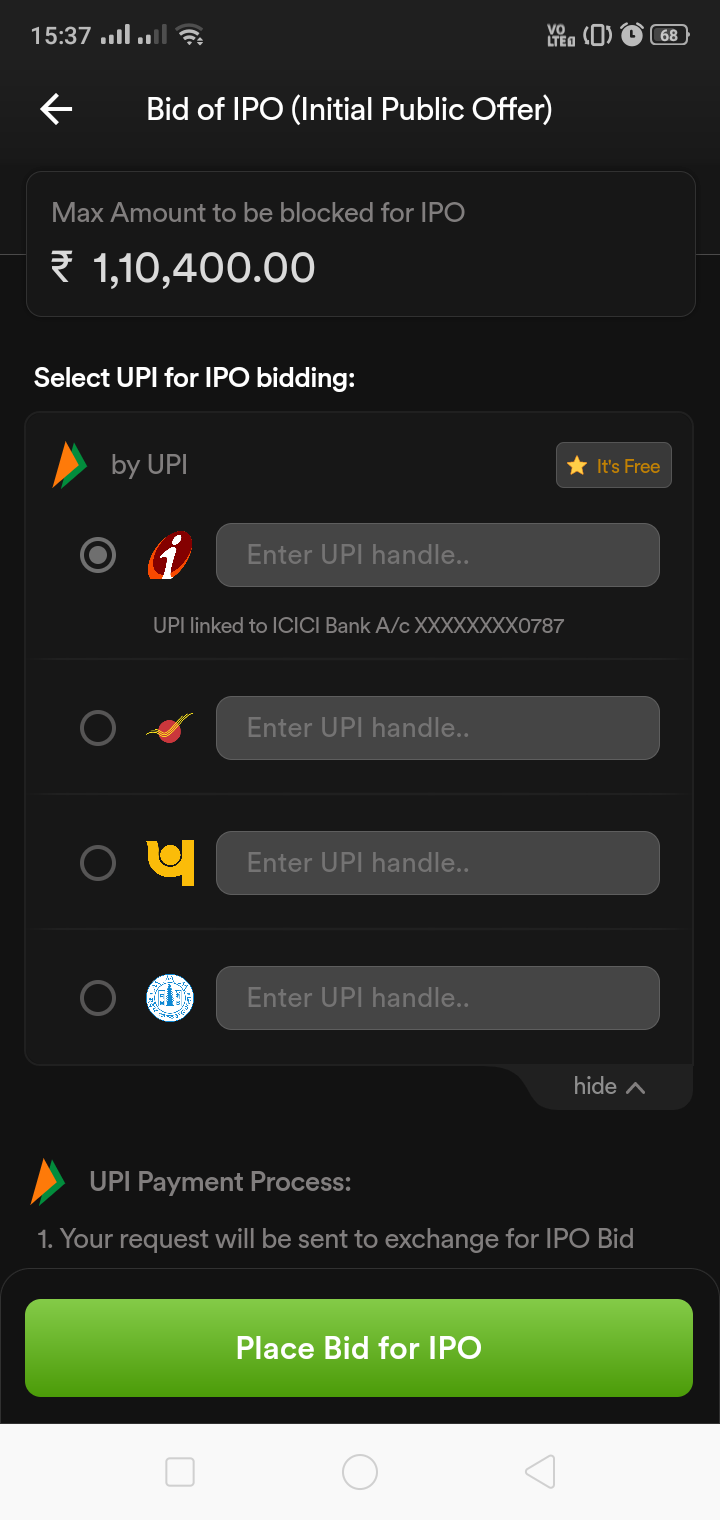Tap the Android recent apps square button
This screenshot has width=720, height=1520.
pos(180,1472)
